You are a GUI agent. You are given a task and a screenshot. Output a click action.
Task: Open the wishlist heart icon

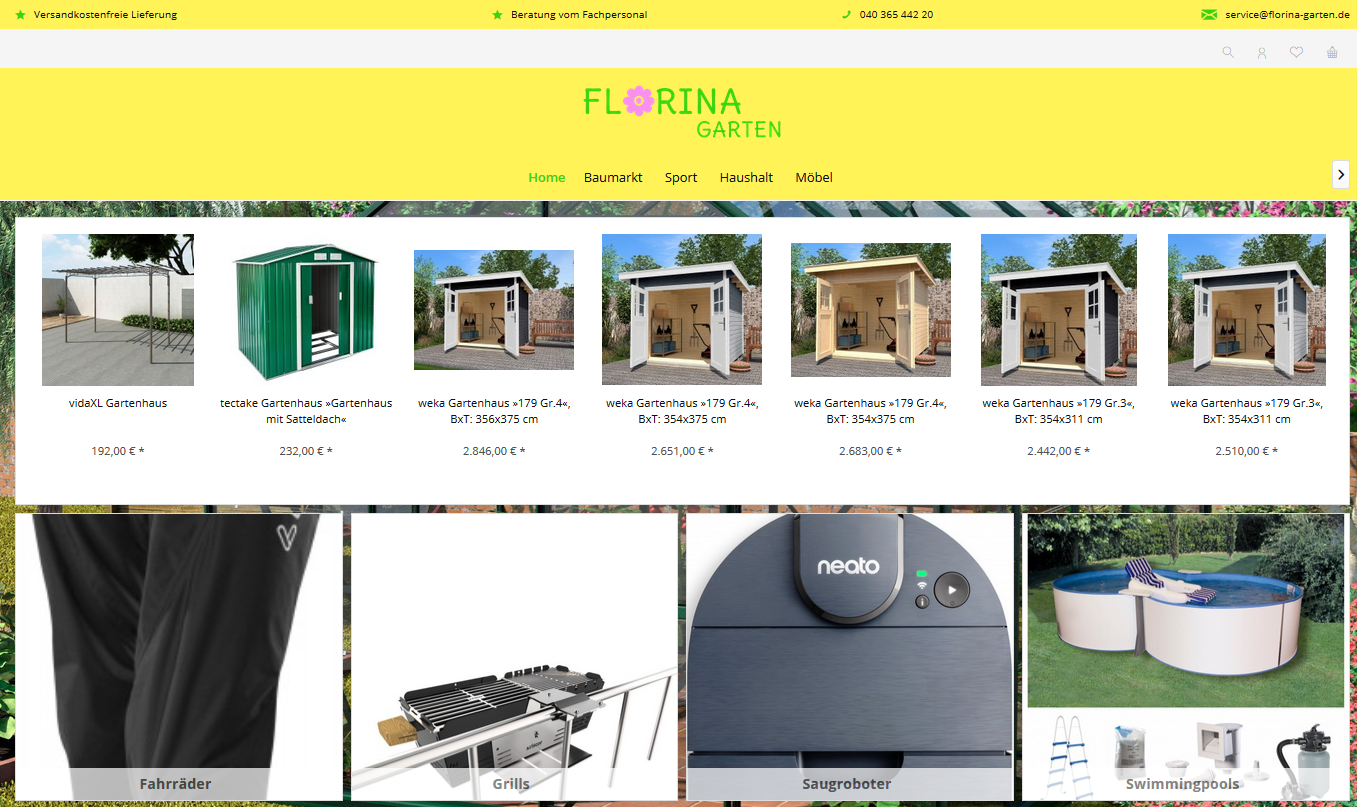point(1296,53)
